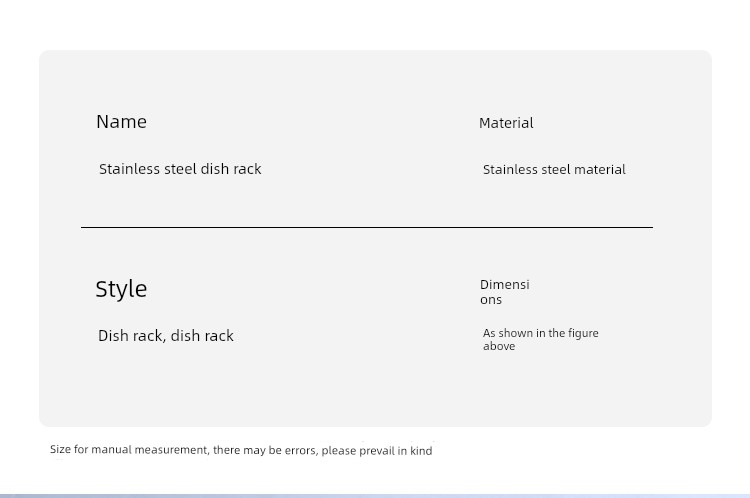The height and width of the screenshot is (498, 750).
Task: Click the blue gradient bar at the bottom
Action: [375, 496]
